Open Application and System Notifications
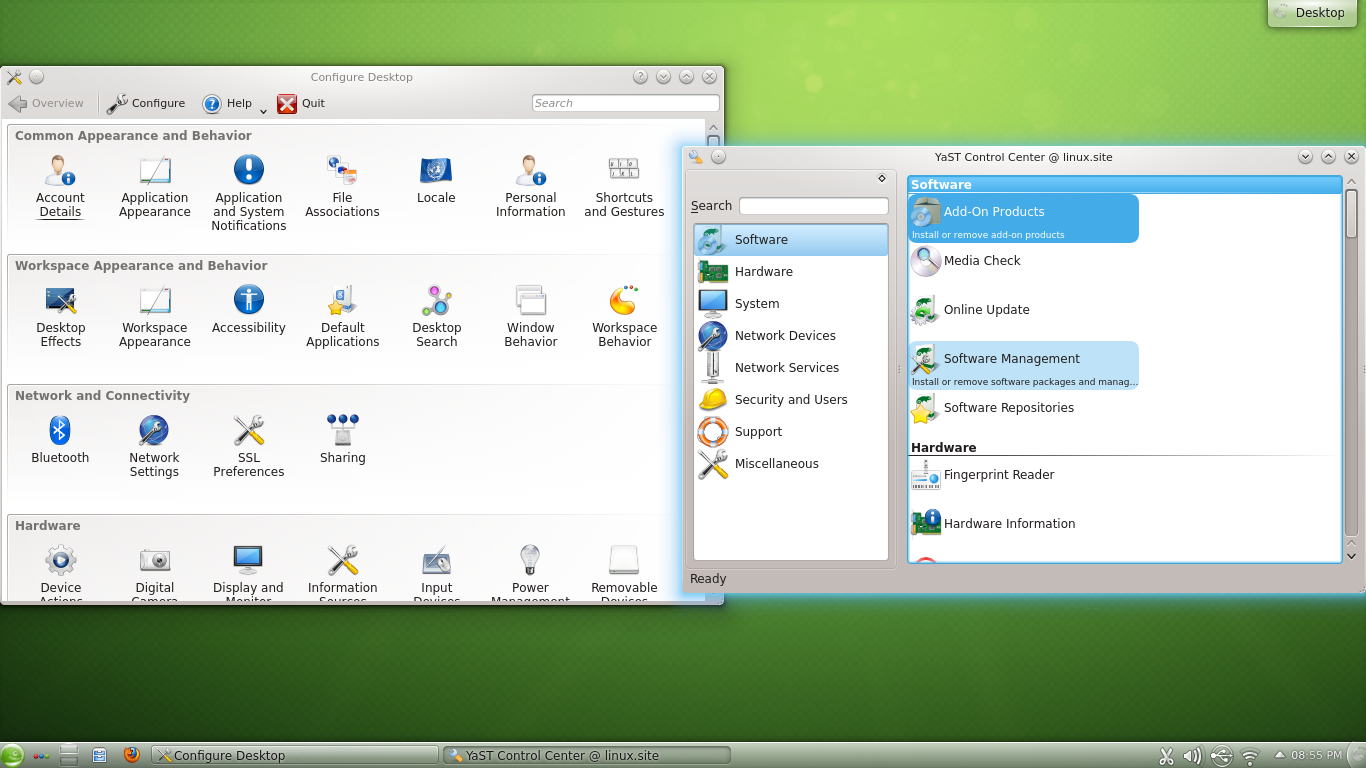 pyautogui.click(x=248, y=193)
